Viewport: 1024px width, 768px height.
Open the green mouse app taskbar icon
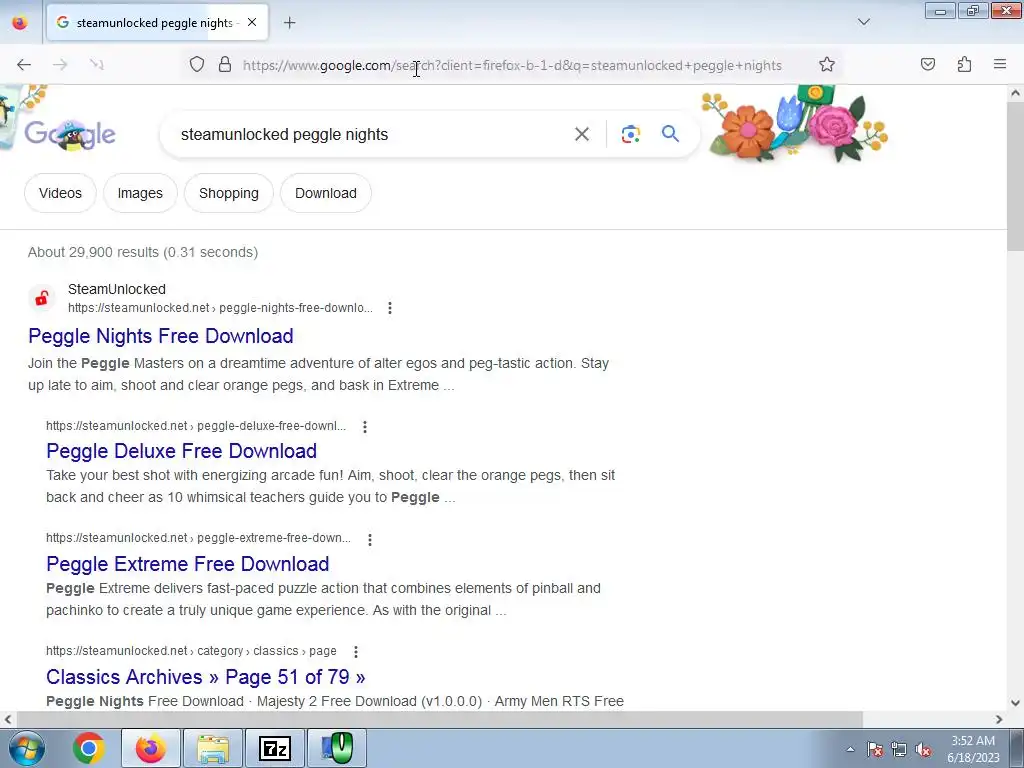[337, 748]
